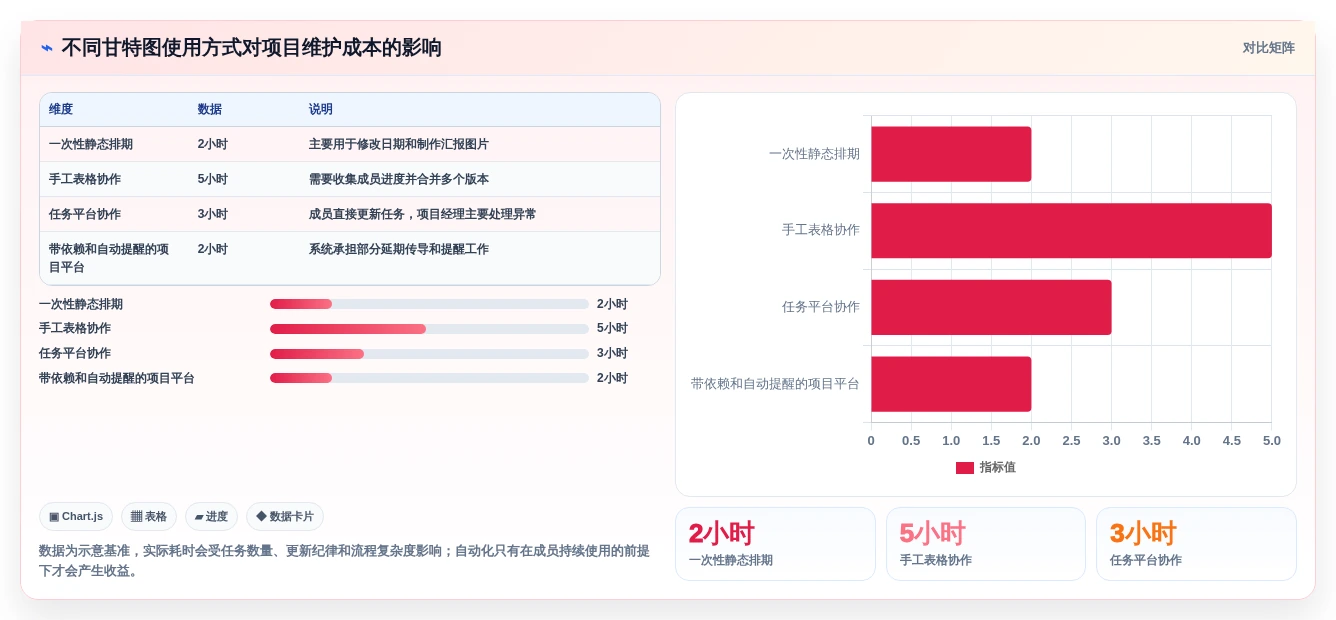Select the Chart.js tag chip
Screen dimensions: 1336x620
[76, 517]
